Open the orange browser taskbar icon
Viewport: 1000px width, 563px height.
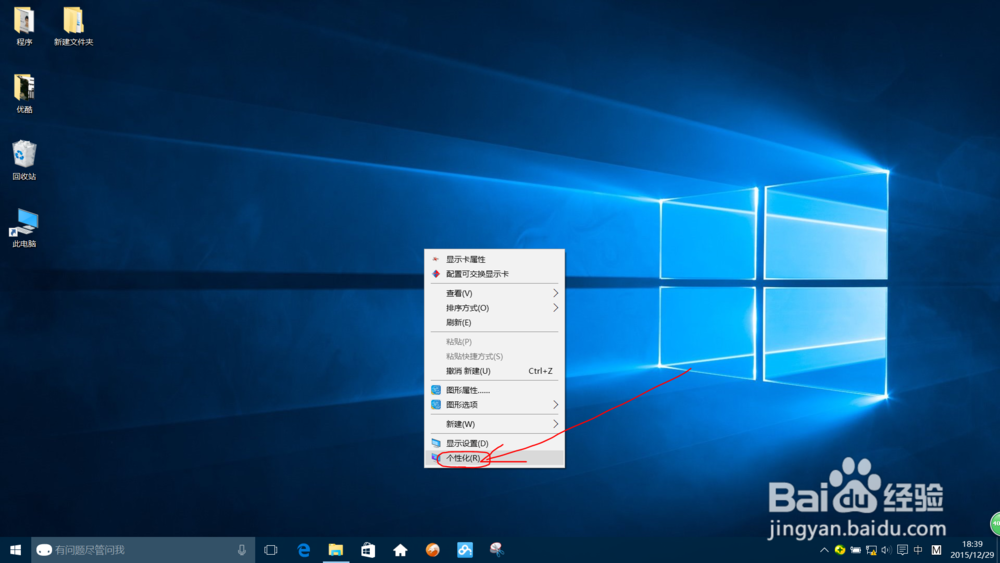(x=432, y=550)
